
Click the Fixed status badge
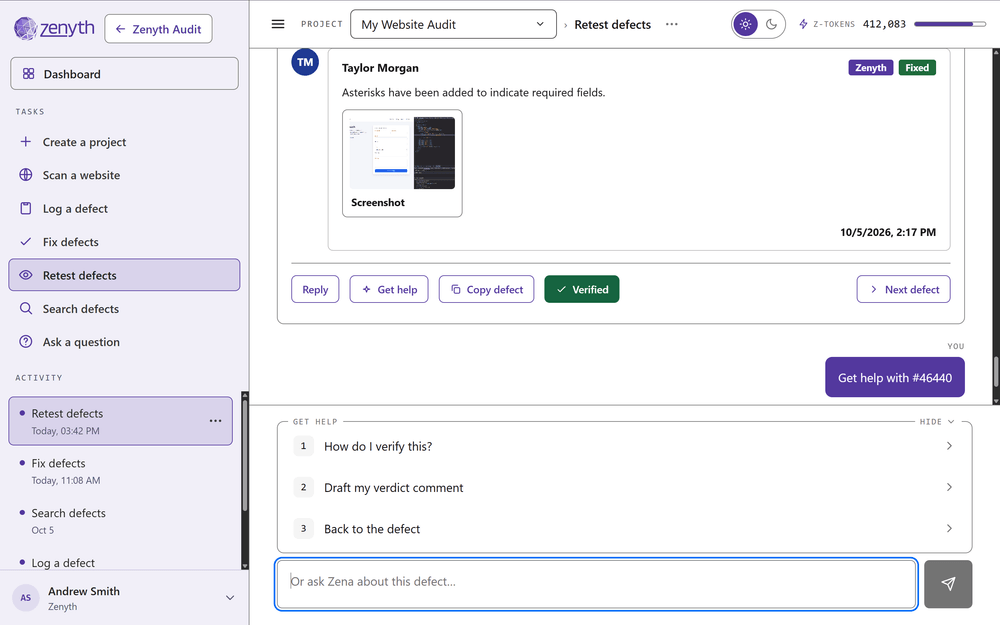pyautogui.click(x=917, y=68)
